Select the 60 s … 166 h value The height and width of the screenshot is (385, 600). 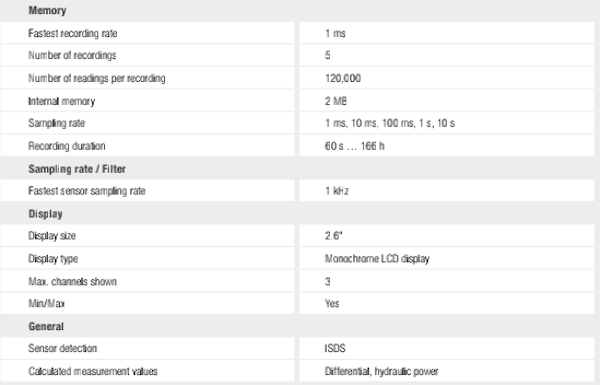point(355,146)
